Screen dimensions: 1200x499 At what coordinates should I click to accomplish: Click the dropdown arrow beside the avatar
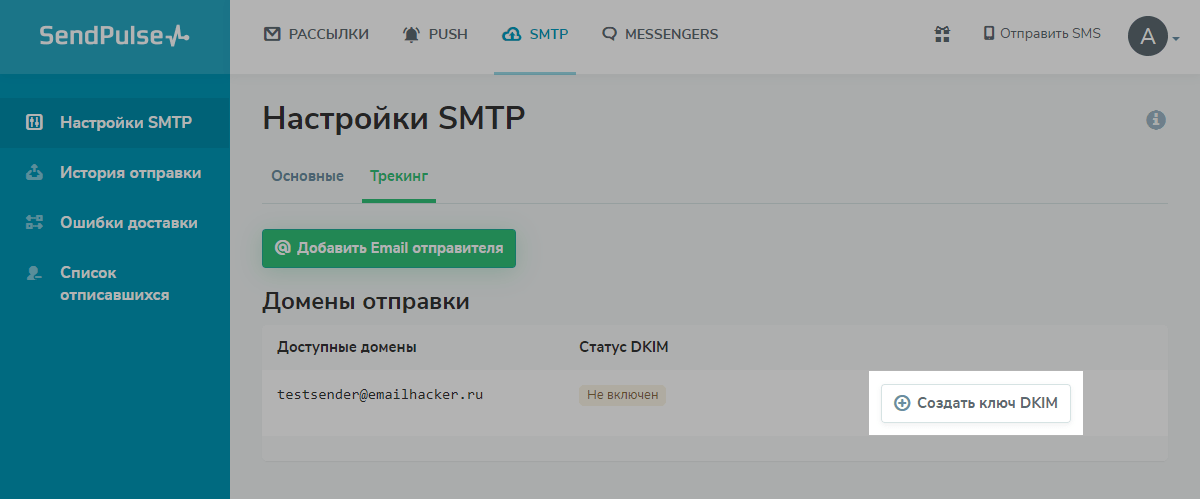tap(1176, 40)
